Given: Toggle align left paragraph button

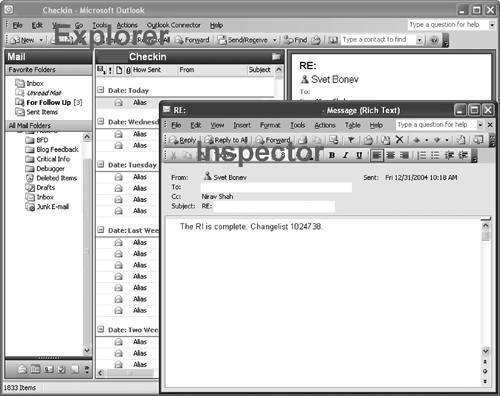Looking at the screenshot, I should 377,155.
